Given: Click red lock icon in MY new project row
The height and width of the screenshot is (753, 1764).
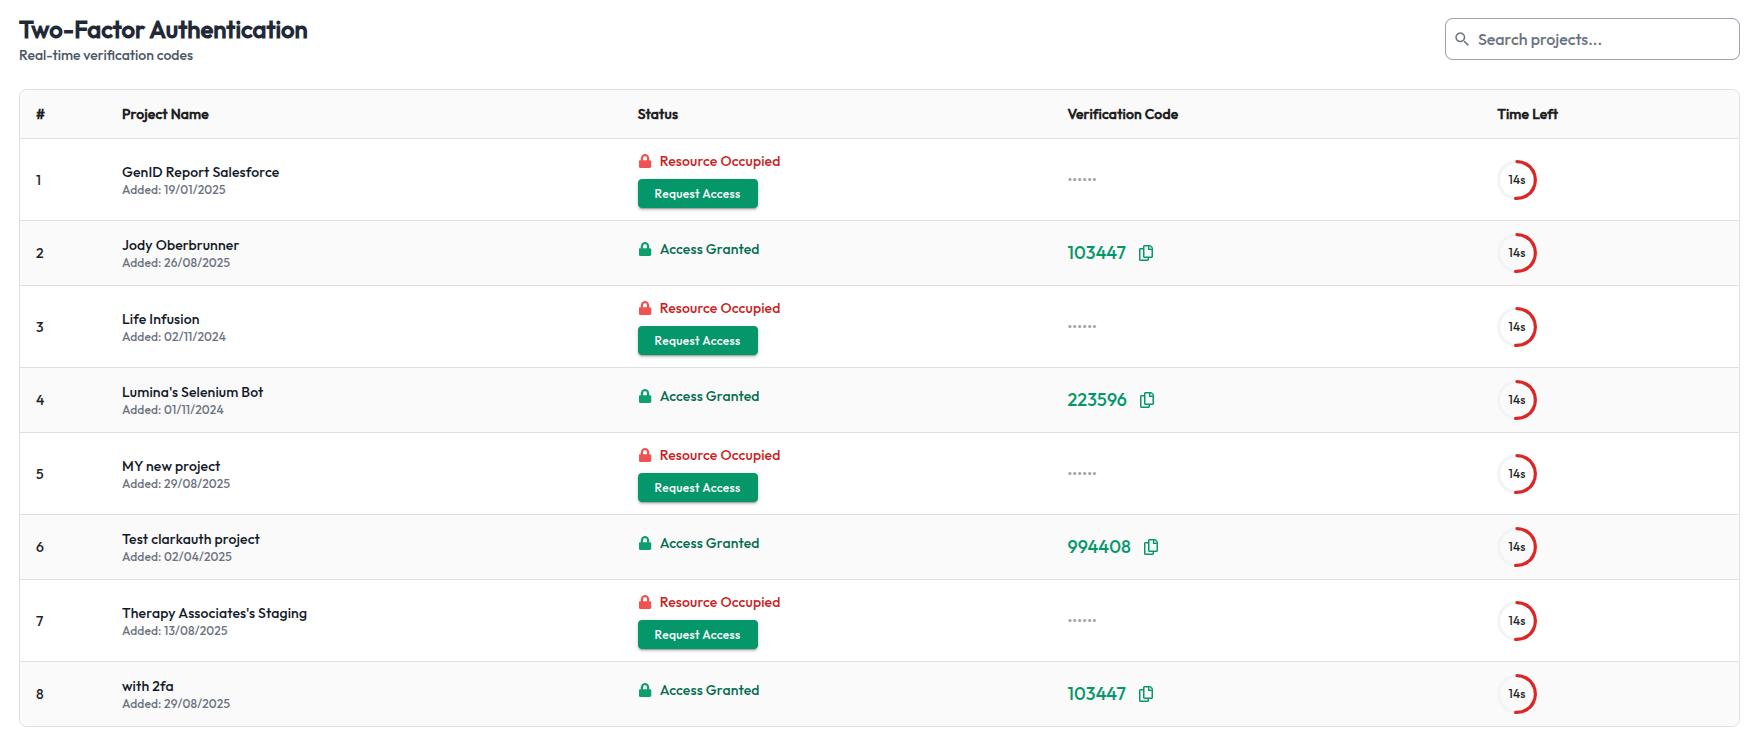Looking at the screenshot, I should pos(645,455).
